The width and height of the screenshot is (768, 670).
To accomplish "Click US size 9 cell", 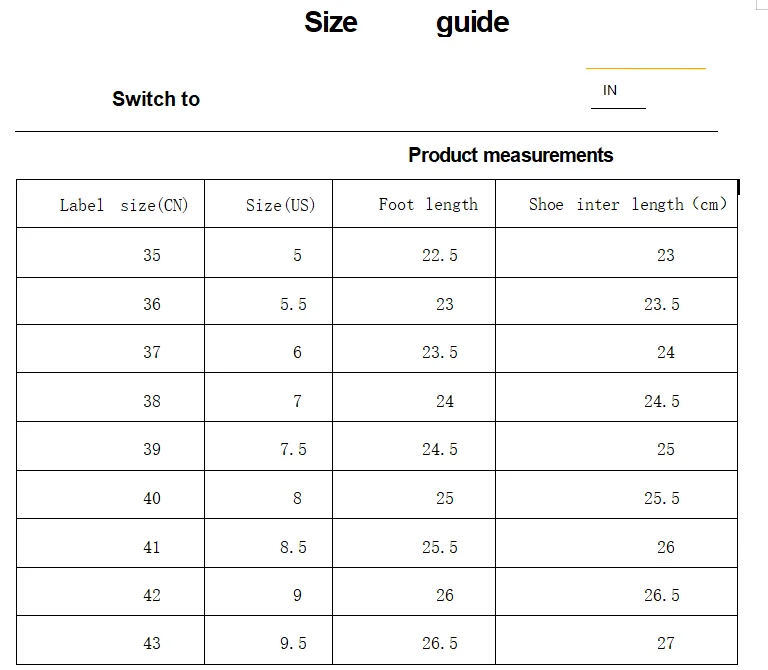I will 268,592.
